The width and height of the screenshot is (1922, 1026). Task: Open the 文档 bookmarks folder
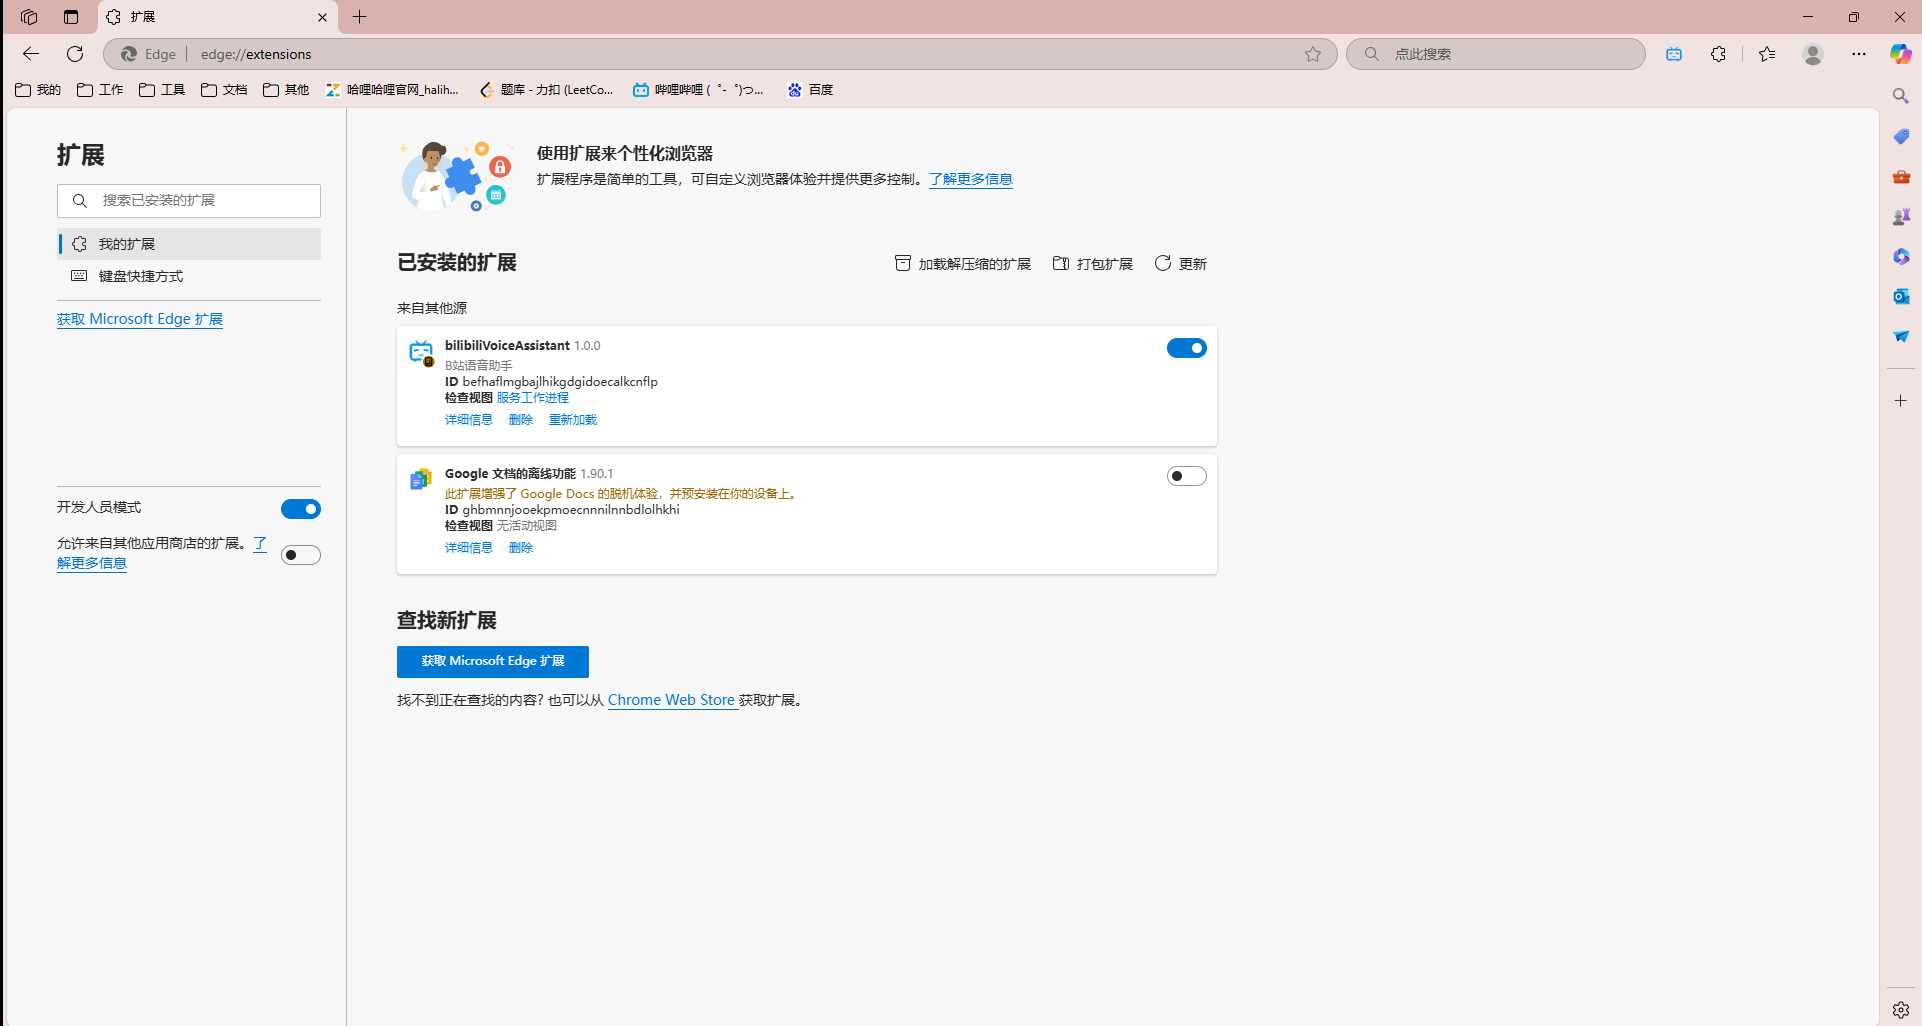(x=224, y=90)
